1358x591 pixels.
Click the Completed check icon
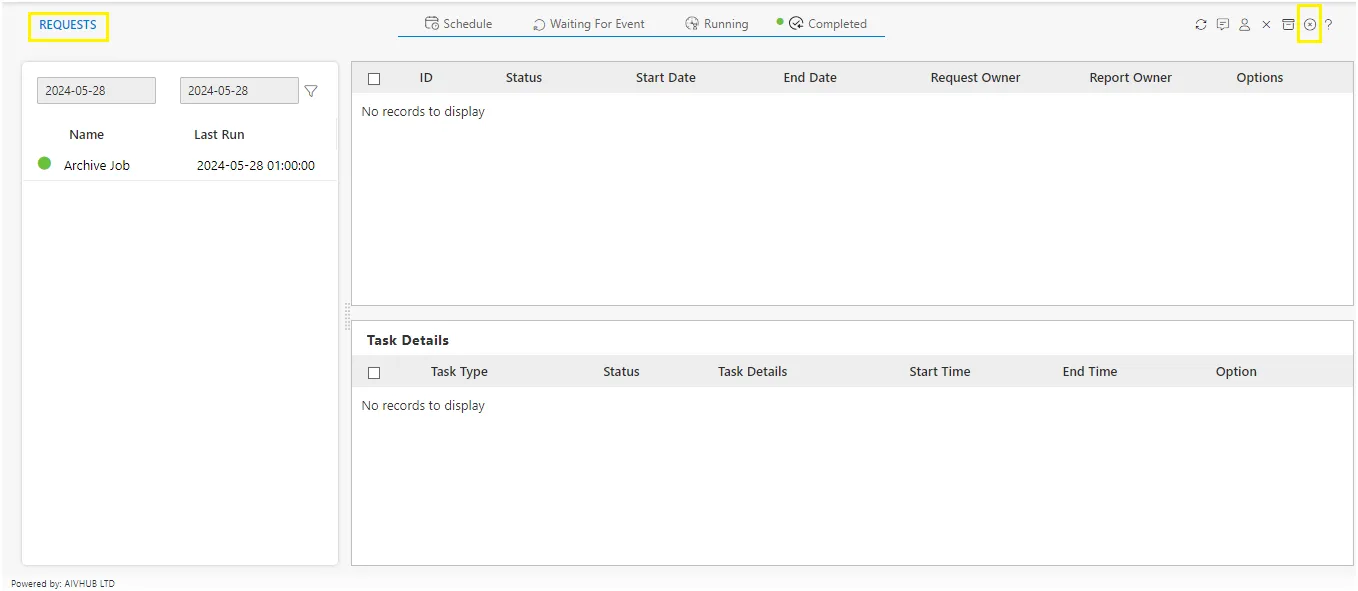coord(796,23)
